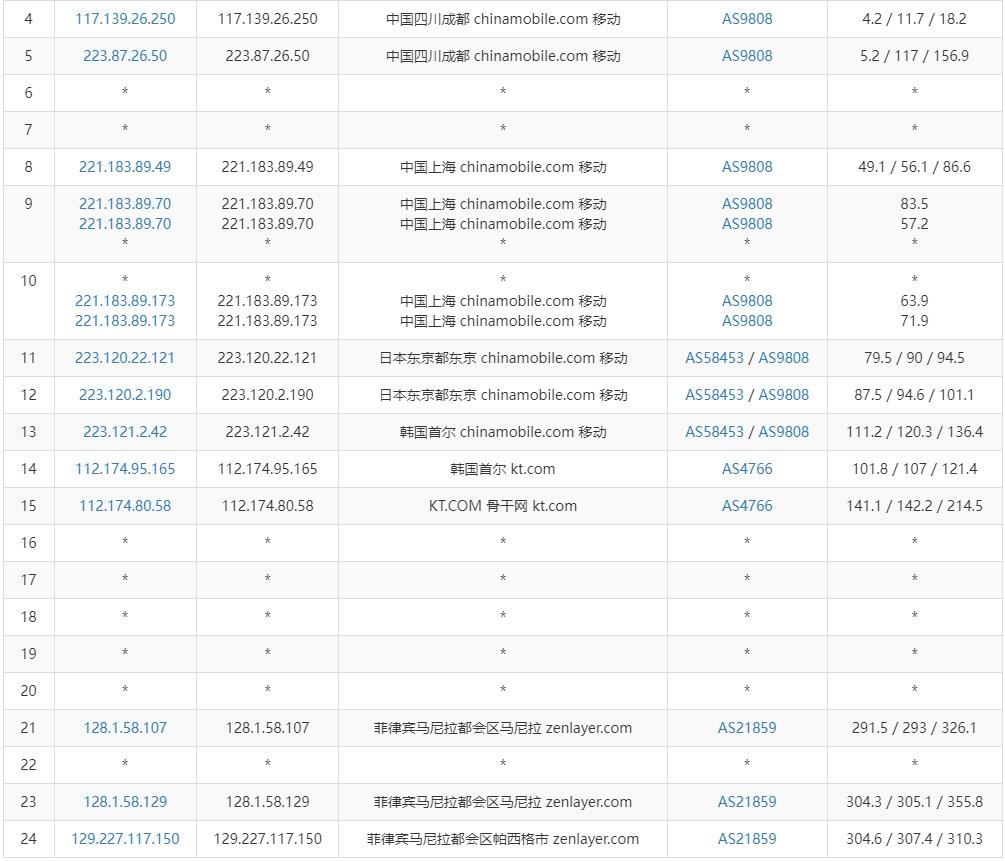Open IP link 117.139.26.250
Screen dimensions: 1005x861
click(x=125, y=19)
